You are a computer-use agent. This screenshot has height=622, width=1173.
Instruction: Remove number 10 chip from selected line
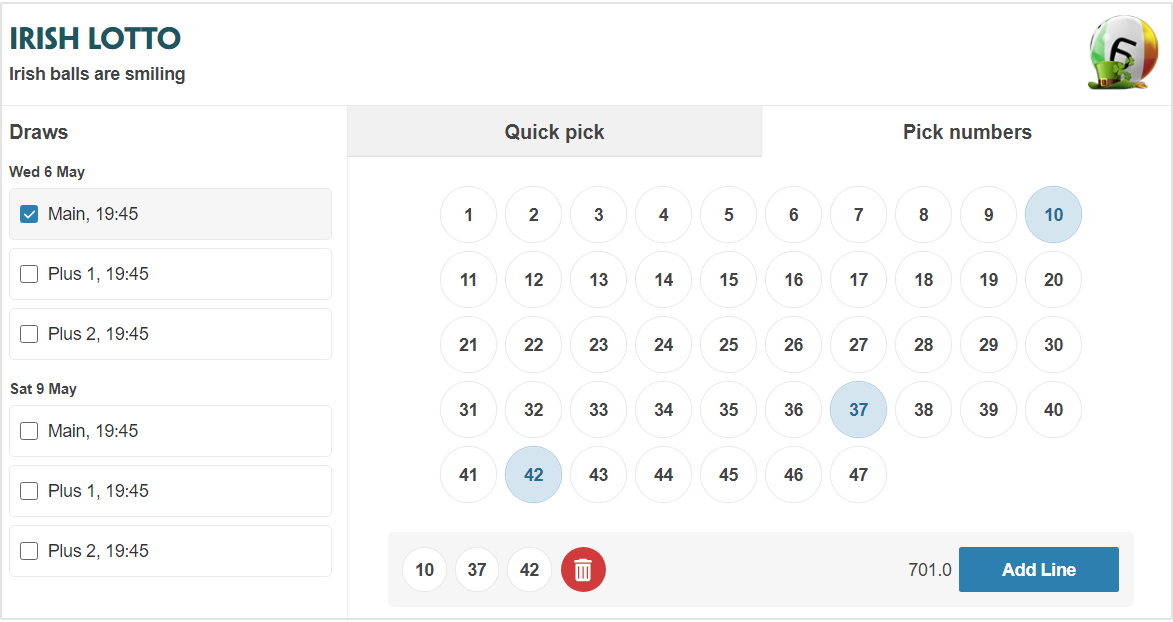pos(424,569)
